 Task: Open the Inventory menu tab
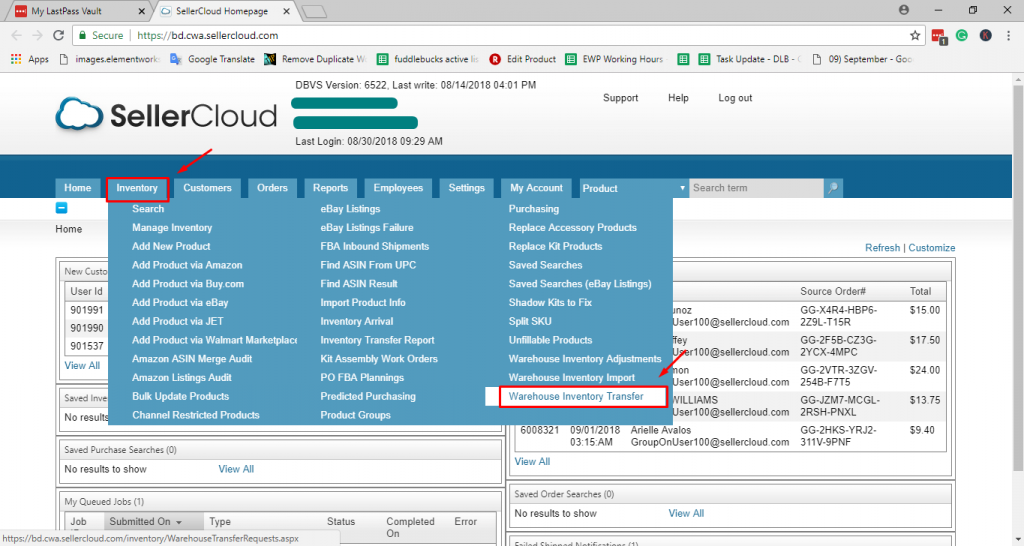click(x=137, y=188)
